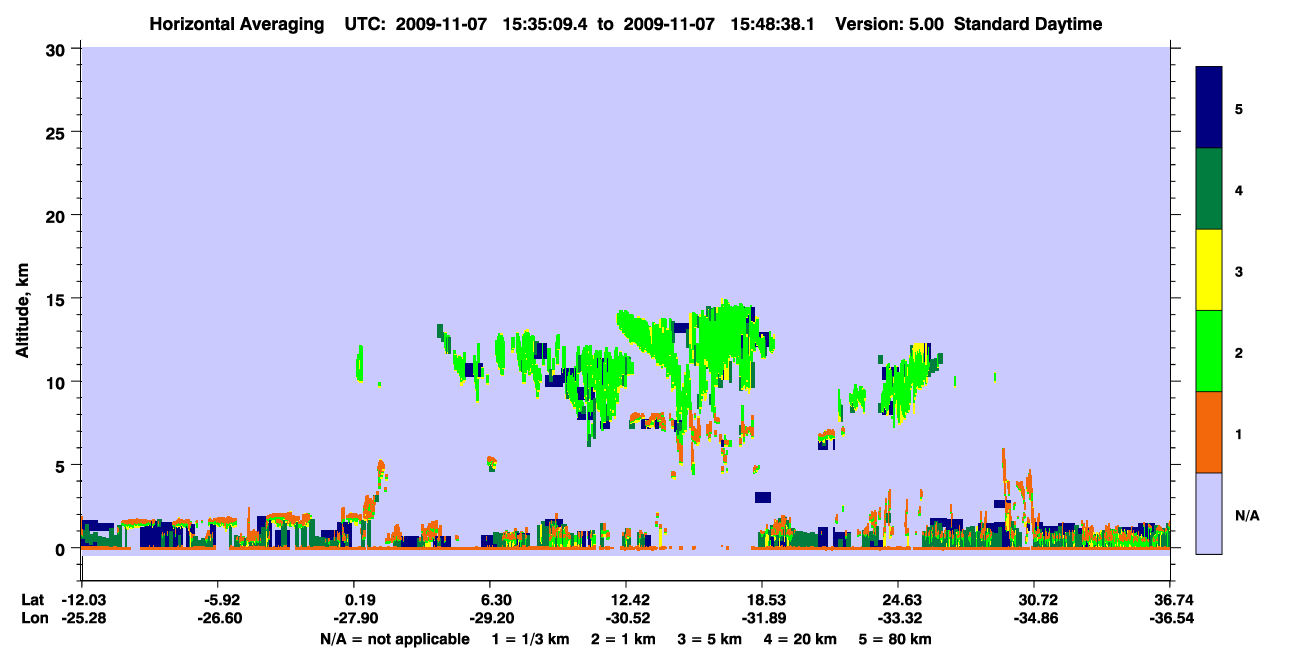Click latitude value 0.19
The width and height of the screenshot is (1300, 667).
point(353,600)
